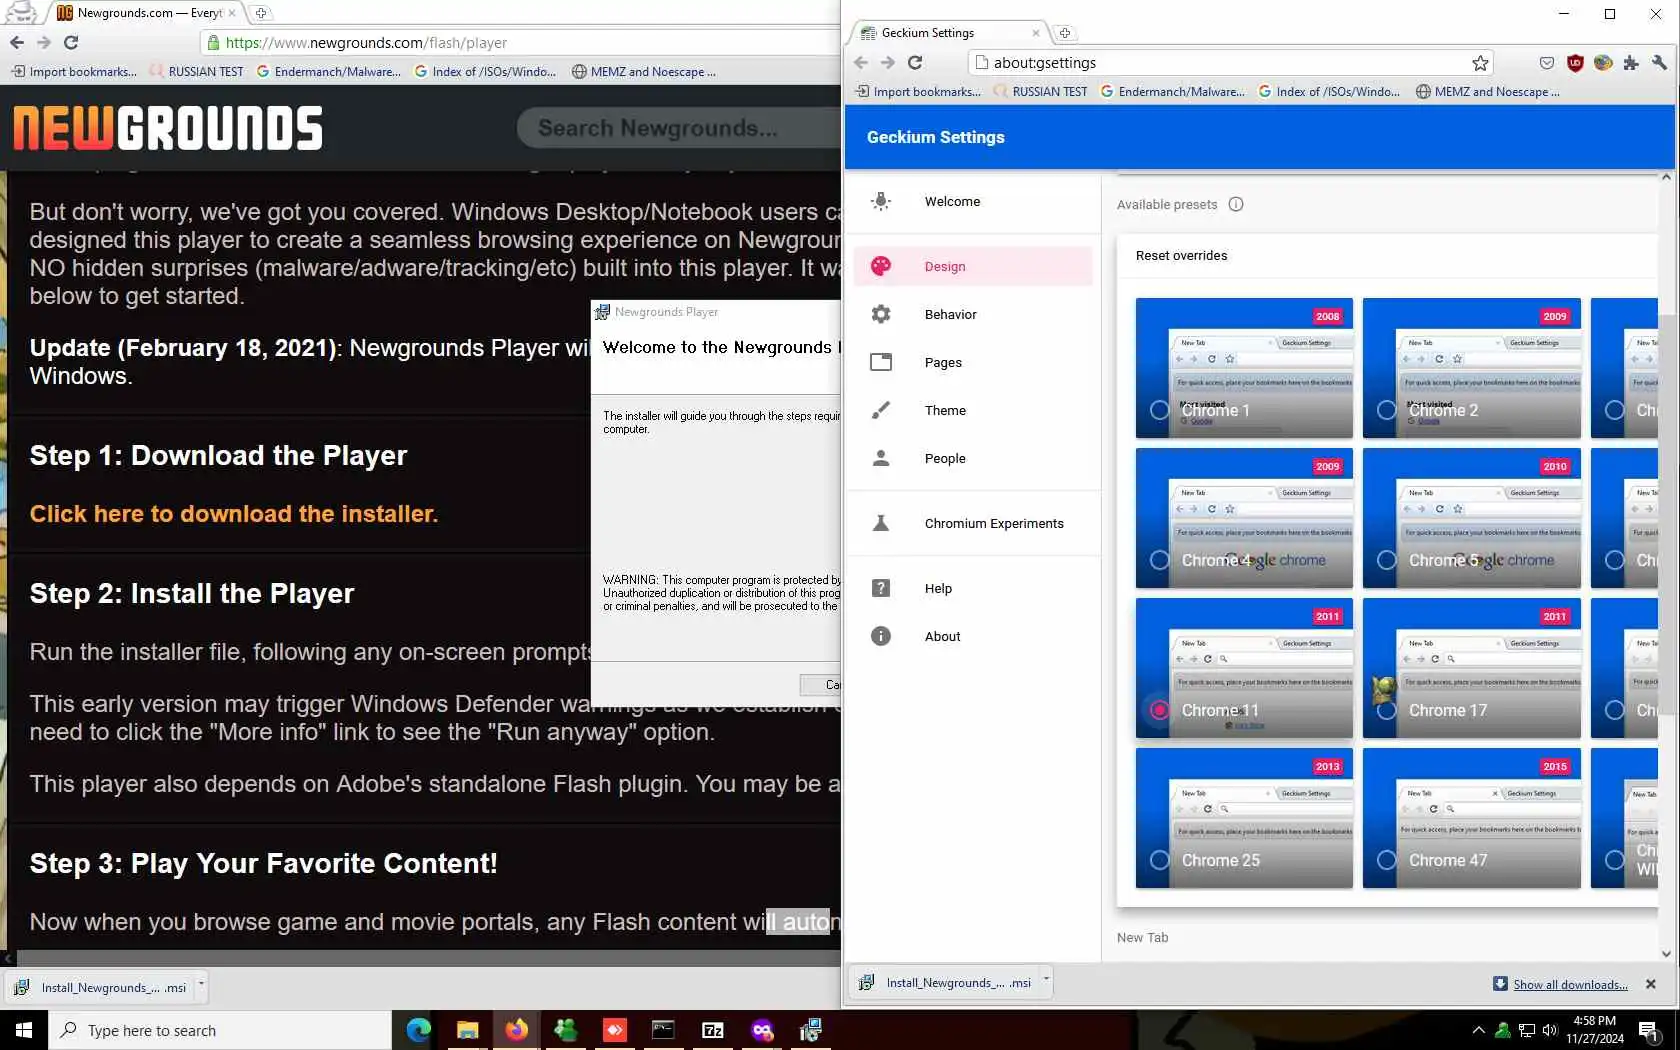
Task: Open the volume control in system tray
Action: click(x=1550, y=1030)
